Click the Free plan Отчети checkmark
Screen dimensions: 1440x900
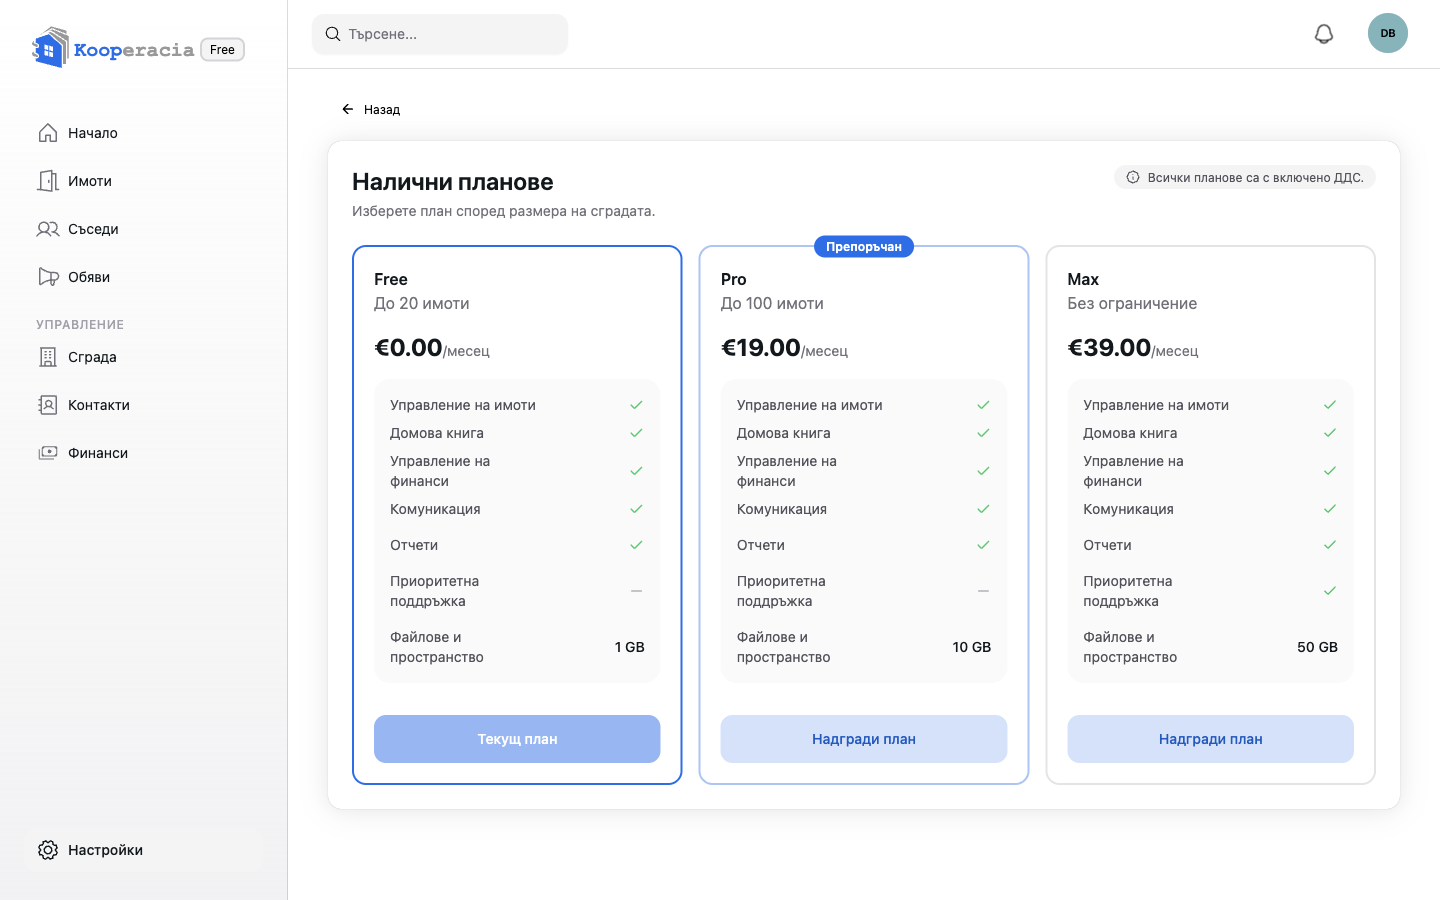point(636,545)
